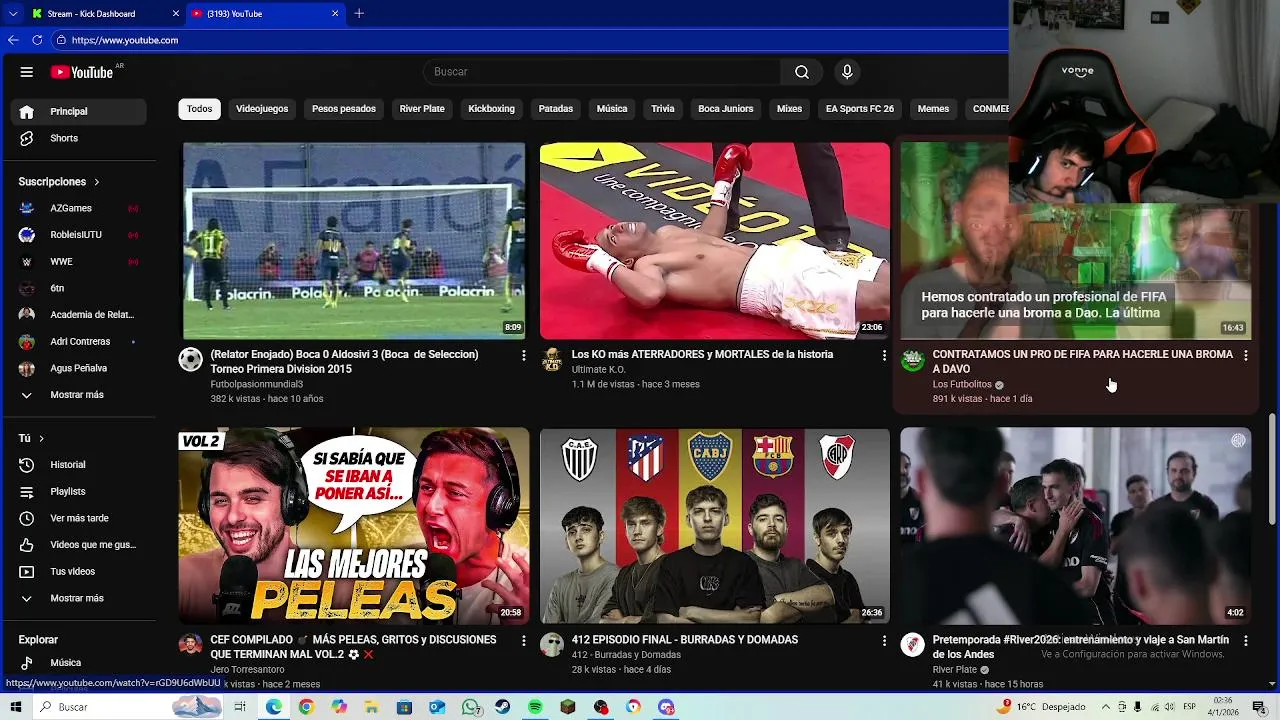
Task: Open Burradas y Domadas channel avatar
Action: pyautogui.click(x=551, y=645)
